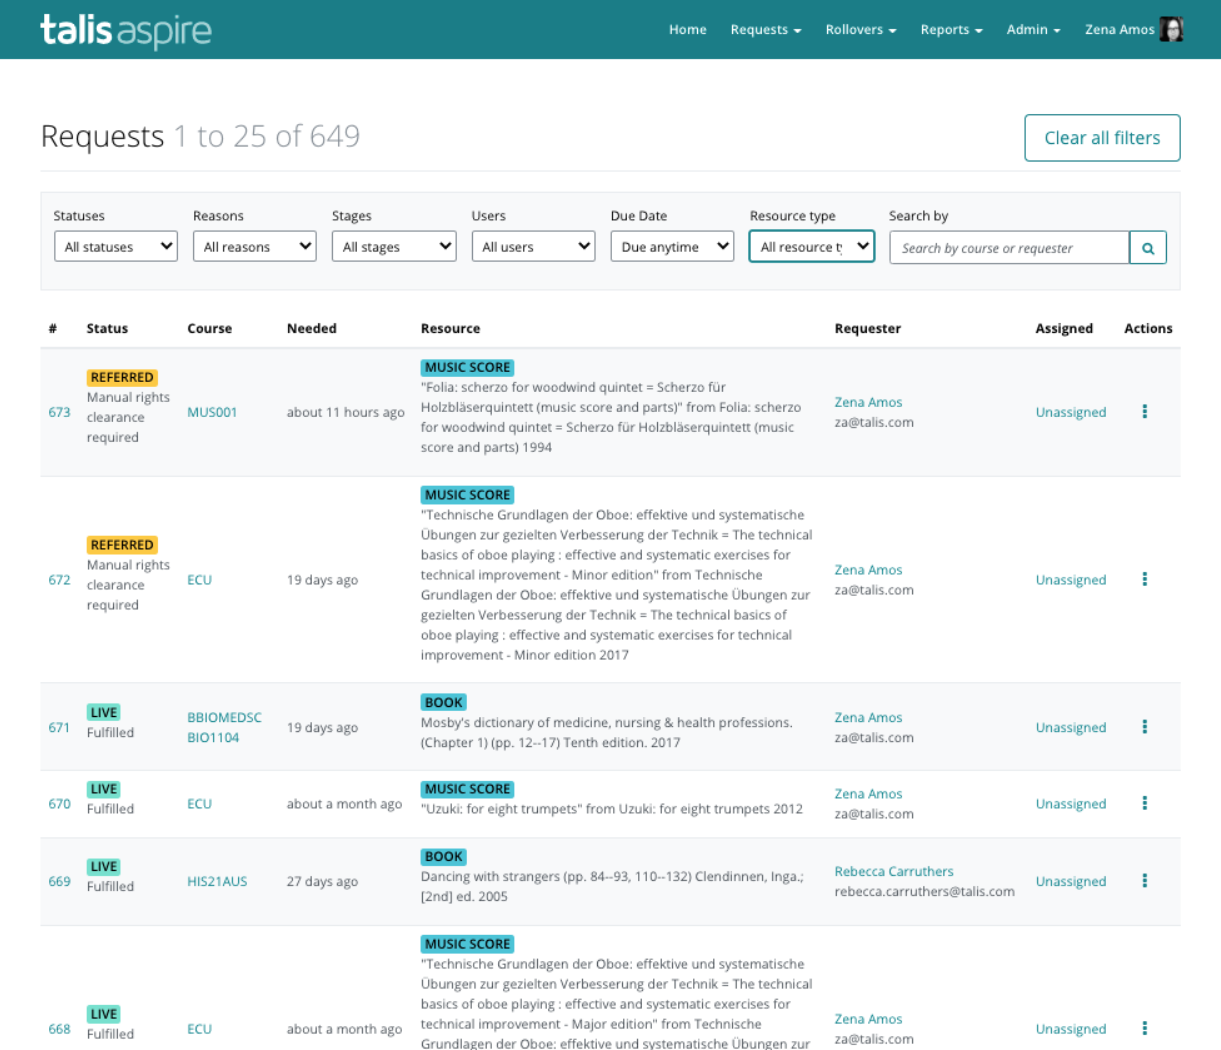Go to Home in navigation bar

[688, 30]
